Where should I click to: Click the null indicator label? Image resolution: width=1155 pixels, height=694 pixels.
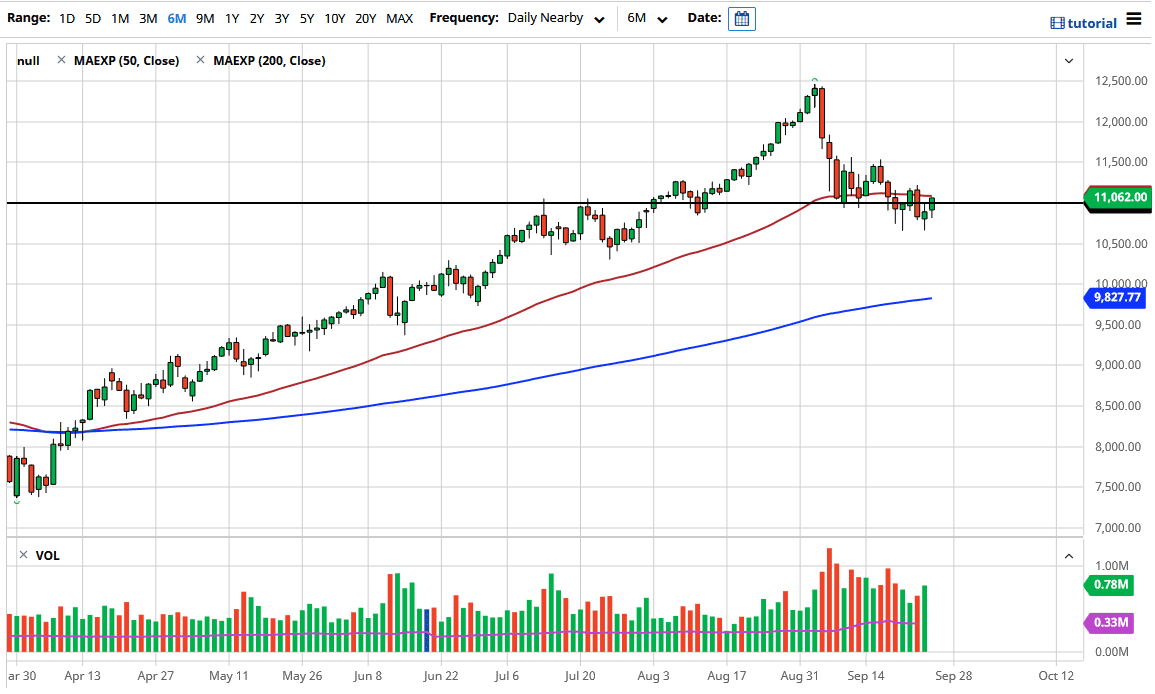point(27,60)
